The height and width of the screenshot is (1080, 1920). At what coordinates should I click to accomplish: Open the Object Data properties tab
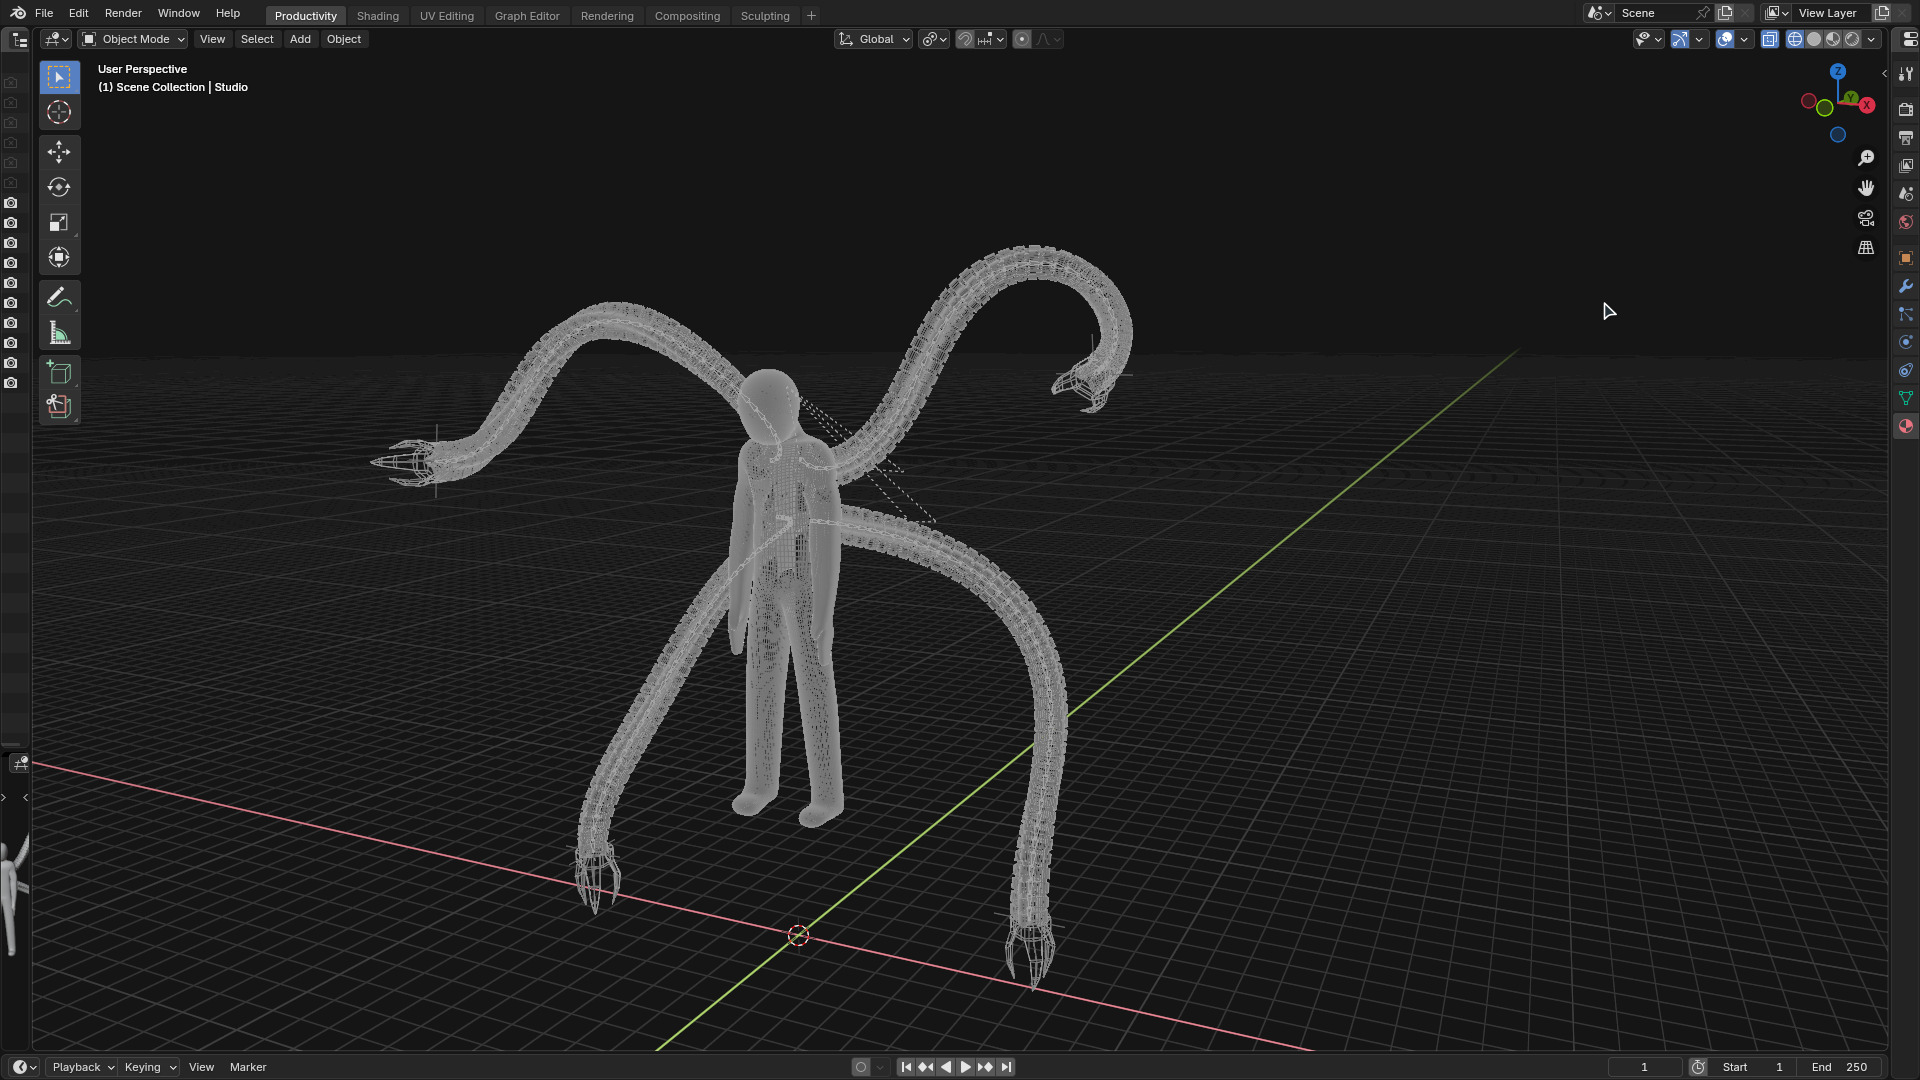coord(1906,398)
